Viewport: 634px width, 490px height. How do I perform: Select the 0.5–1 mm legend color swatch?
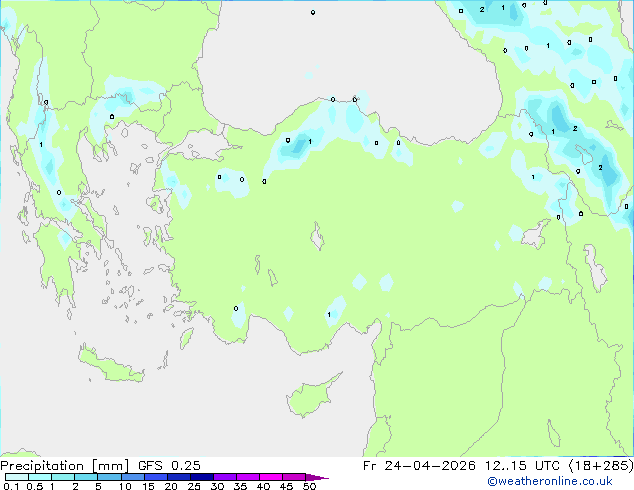[40, 477]
